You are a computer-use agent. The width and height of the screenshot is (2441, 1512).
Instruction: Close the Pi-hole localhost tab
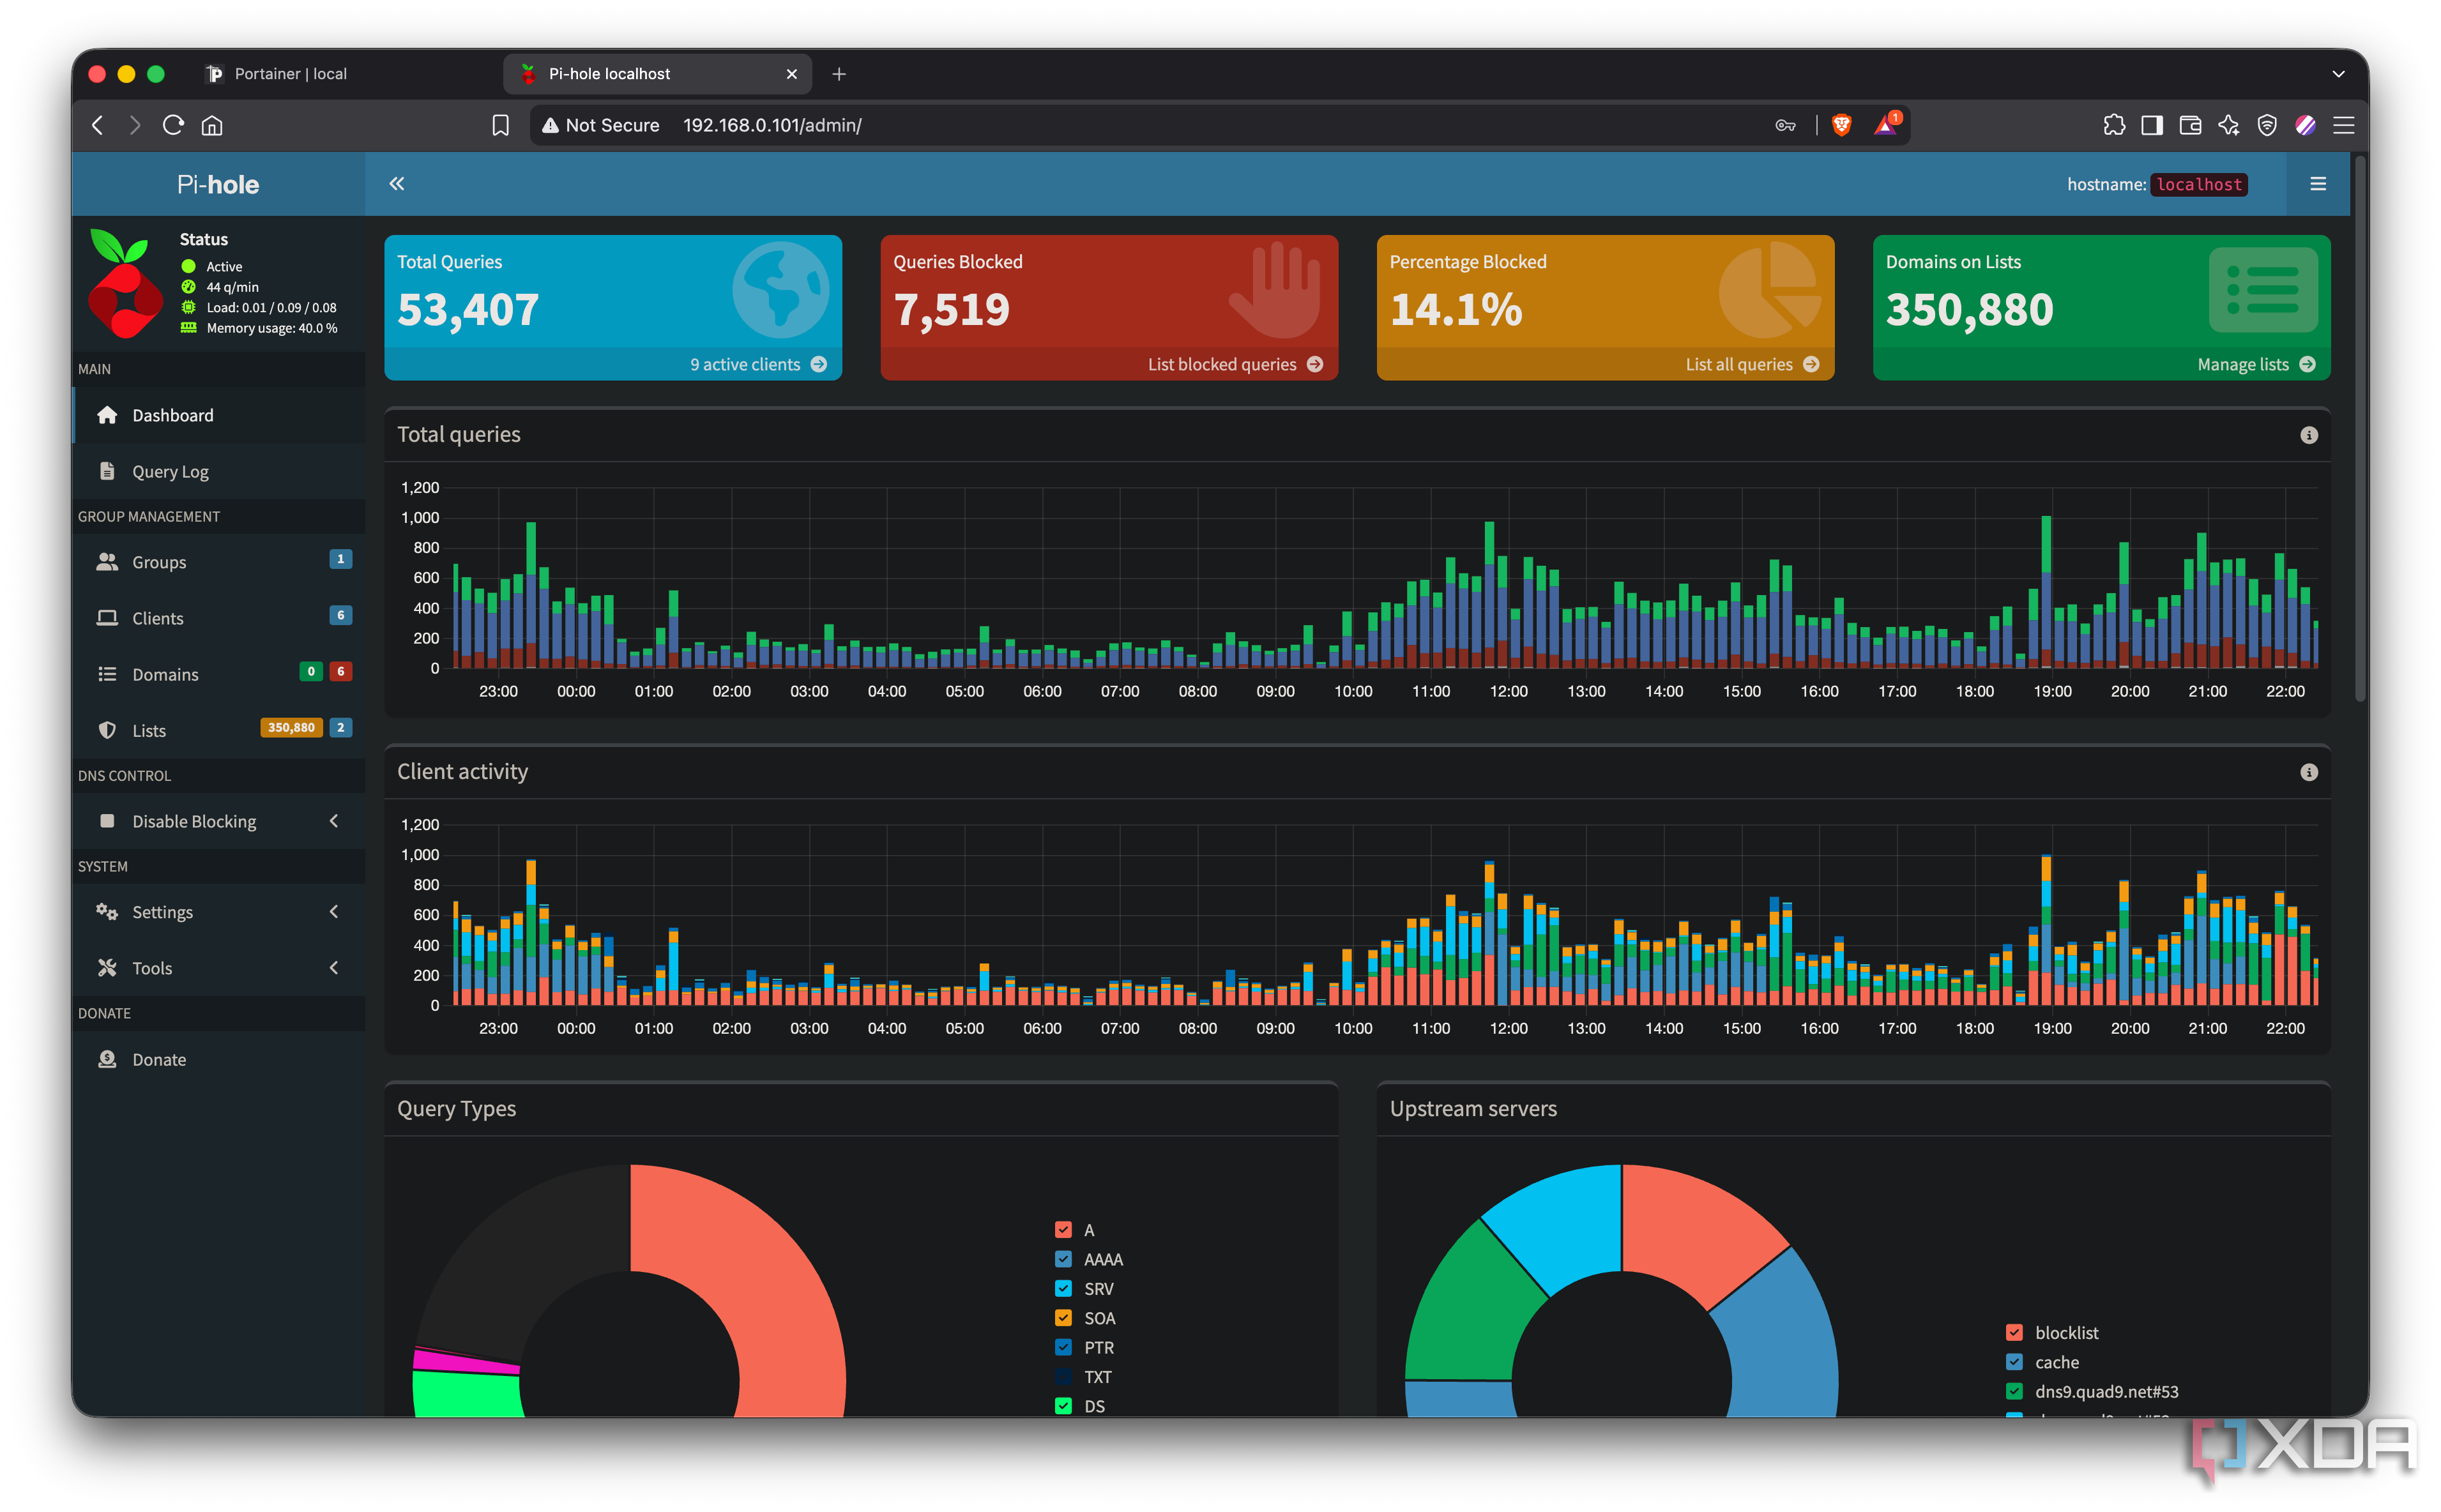coord(791,74)
